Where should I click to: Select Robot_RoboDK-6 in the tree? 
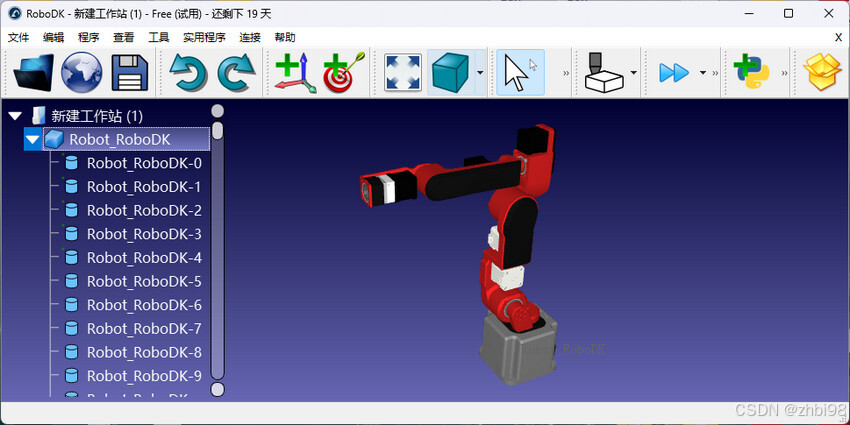(144, 305)
